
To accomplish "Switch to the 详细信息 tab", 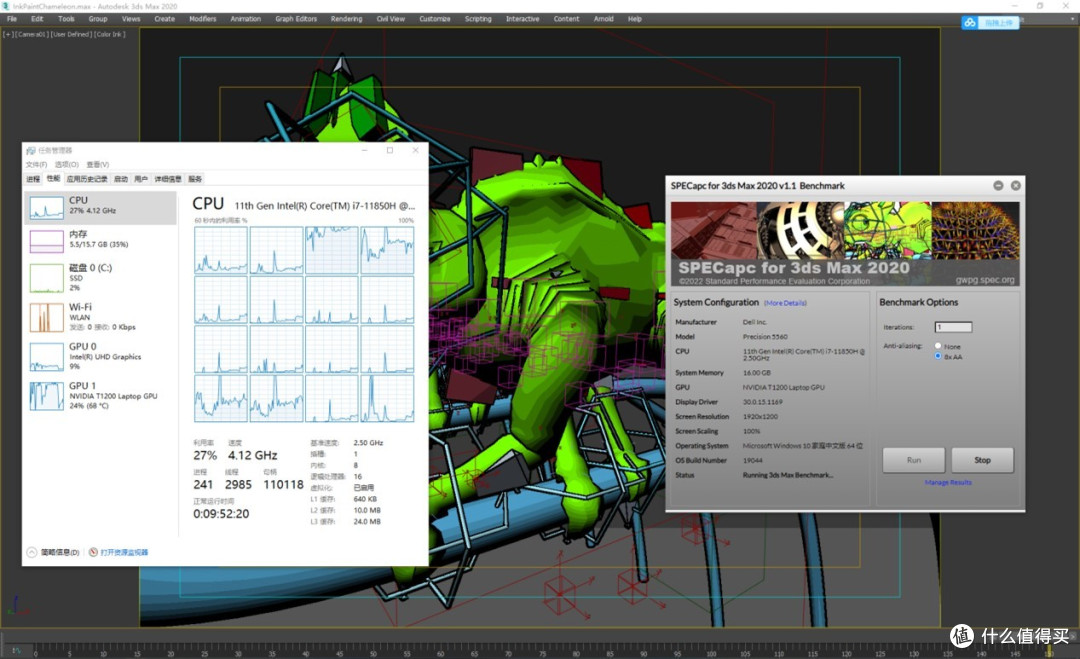I will coord(167,179).
